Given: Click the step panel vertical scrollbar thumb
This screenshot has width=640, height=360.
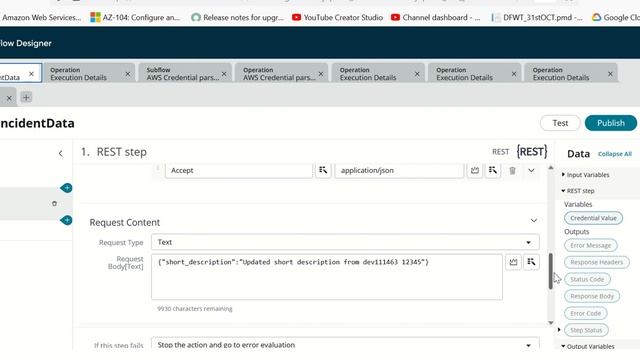Looking at the screenshot, I should [x=551, y=271].
